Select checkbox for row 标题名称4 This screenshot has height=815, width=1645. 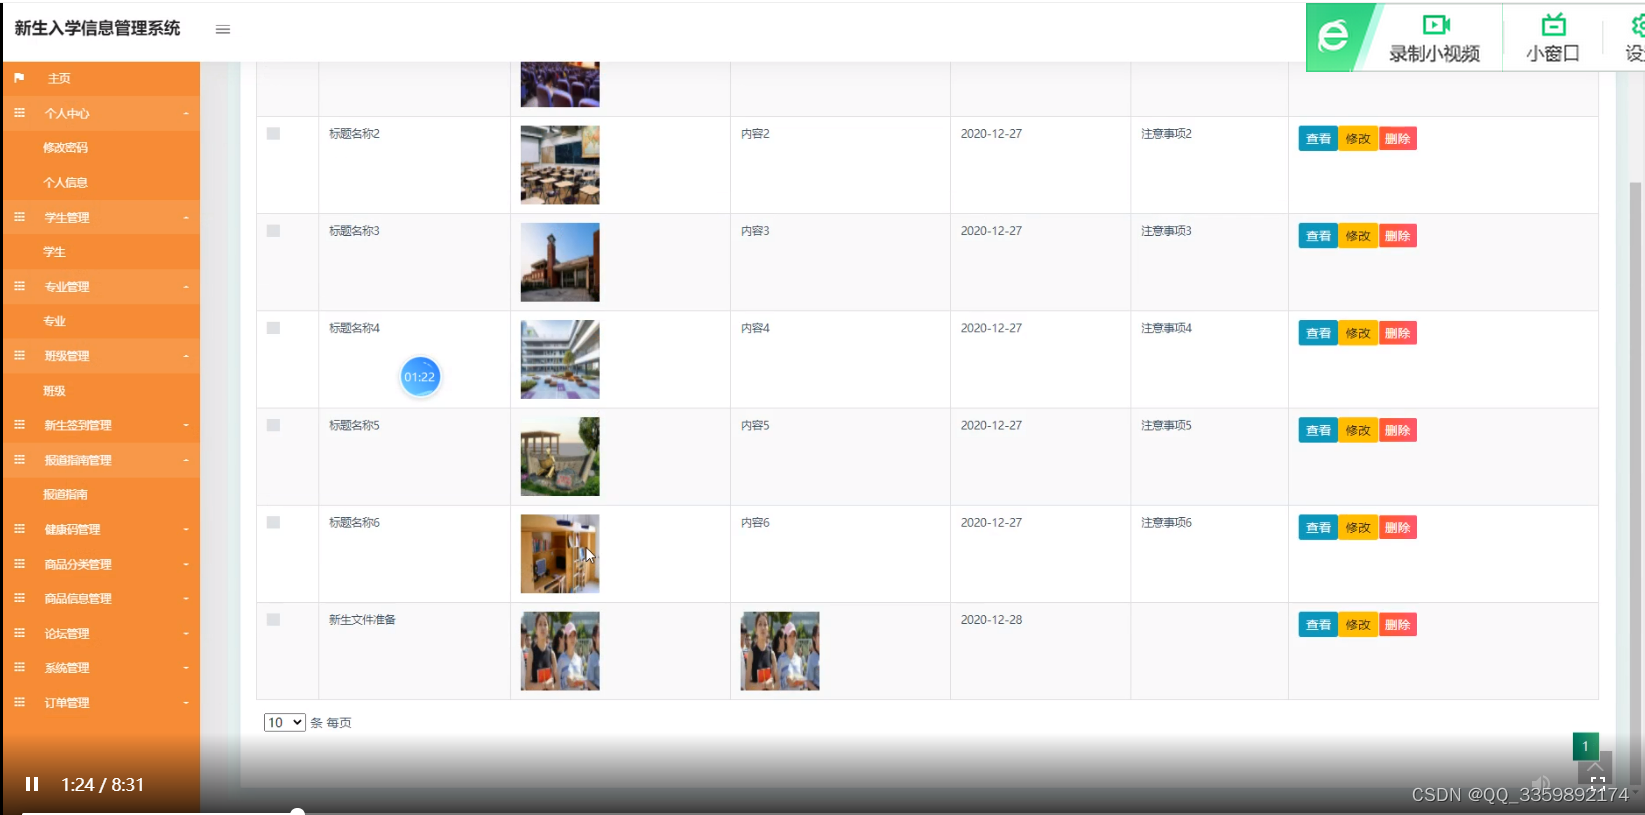[273, 328]
